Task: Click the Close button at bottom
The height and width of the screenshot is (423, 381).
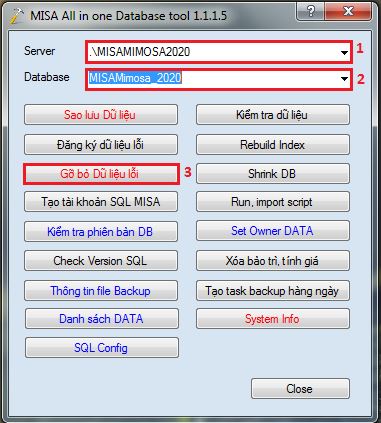Action: click(x=300, y=389)
